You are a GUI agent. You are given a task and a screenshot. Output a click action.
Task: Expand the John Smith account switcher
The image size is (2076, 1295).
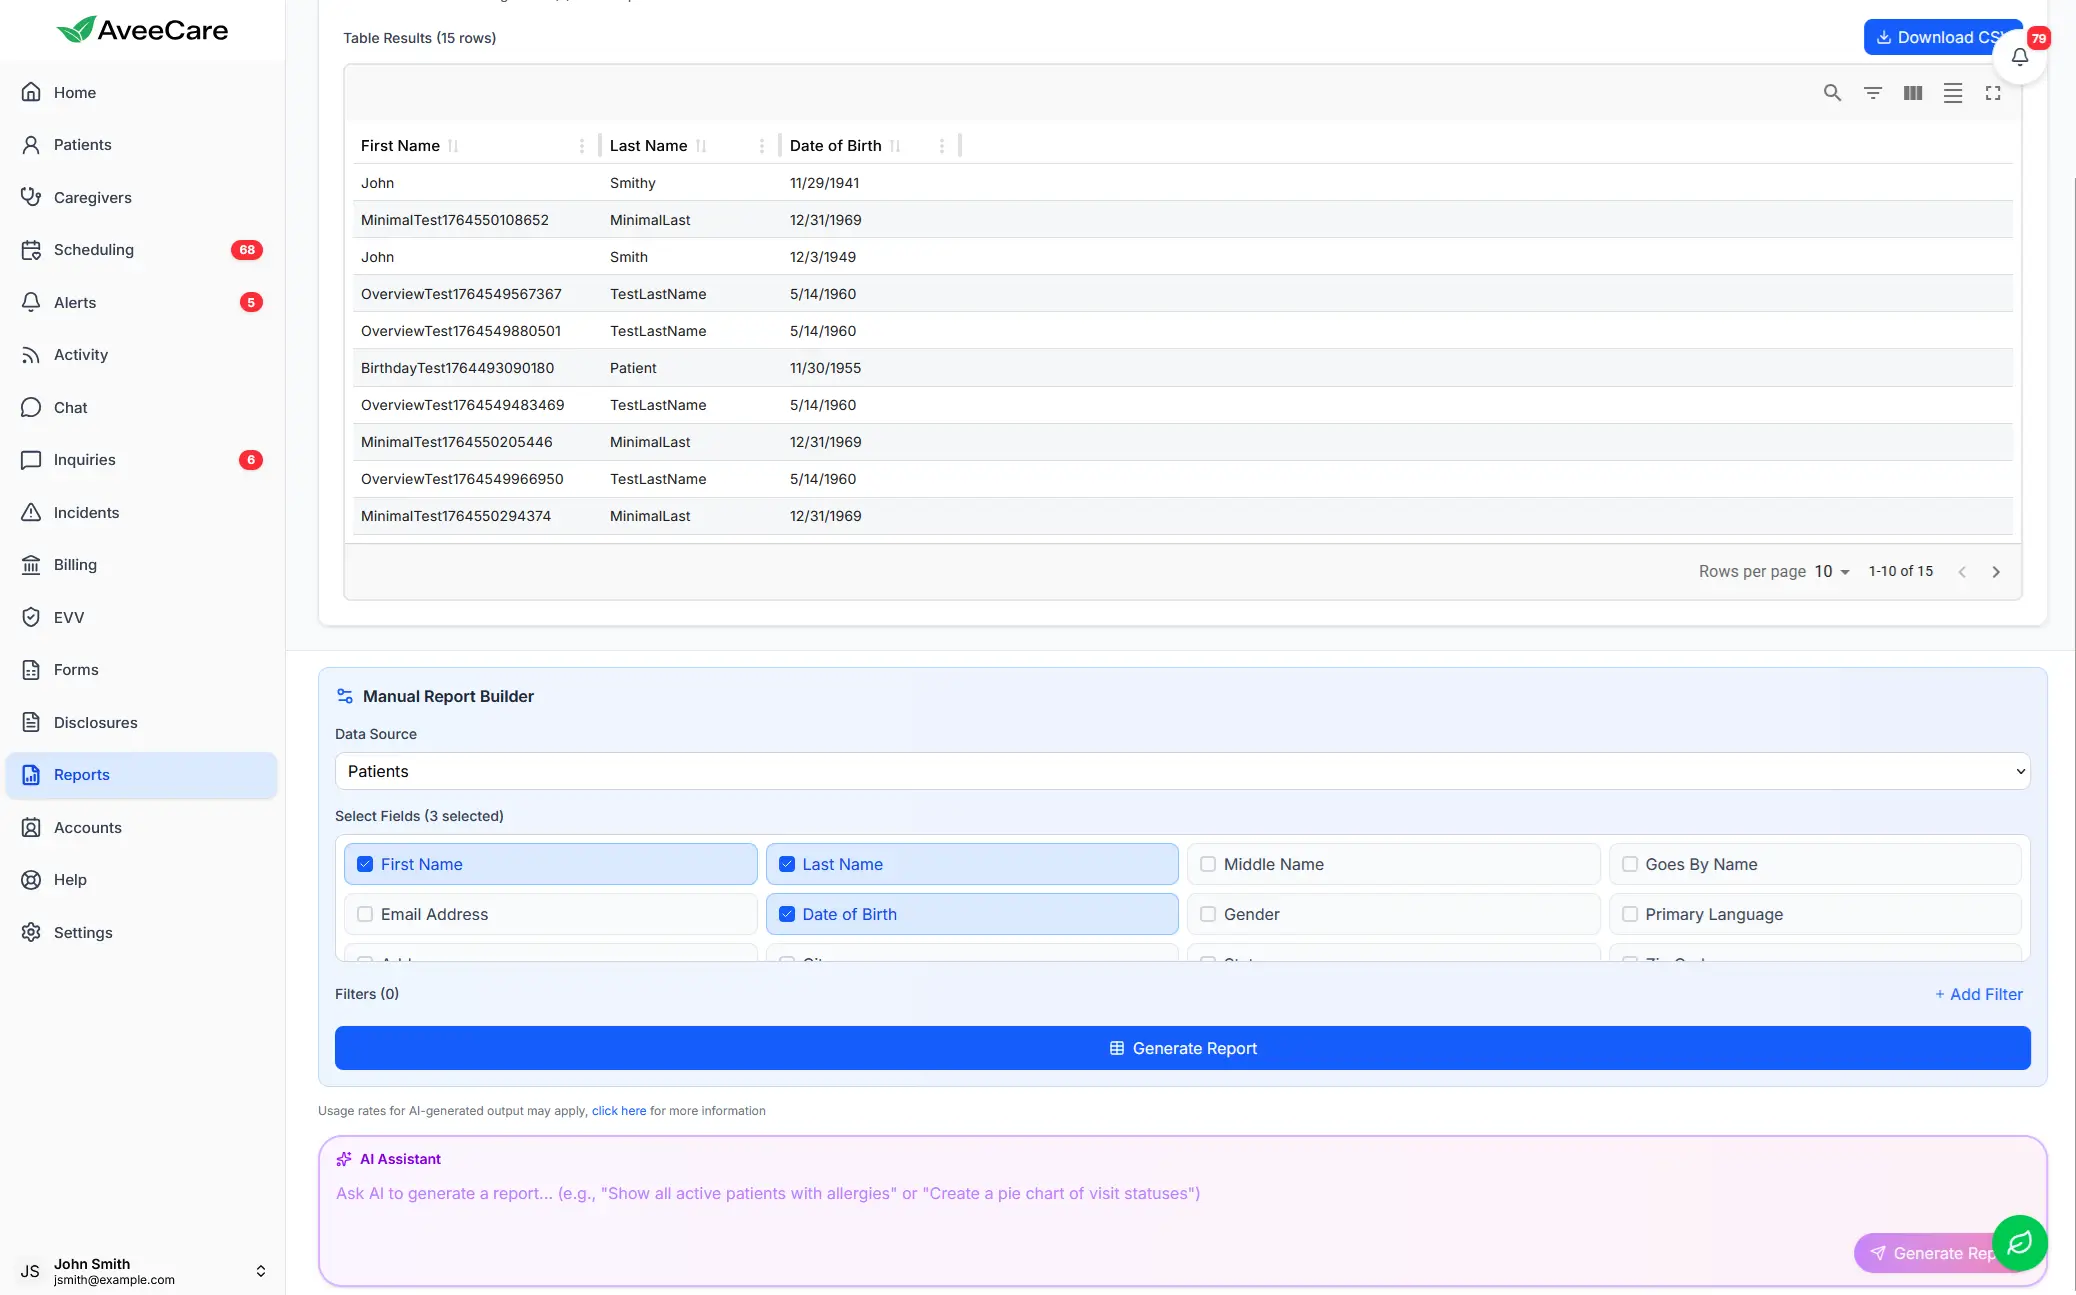(259, 1270)
